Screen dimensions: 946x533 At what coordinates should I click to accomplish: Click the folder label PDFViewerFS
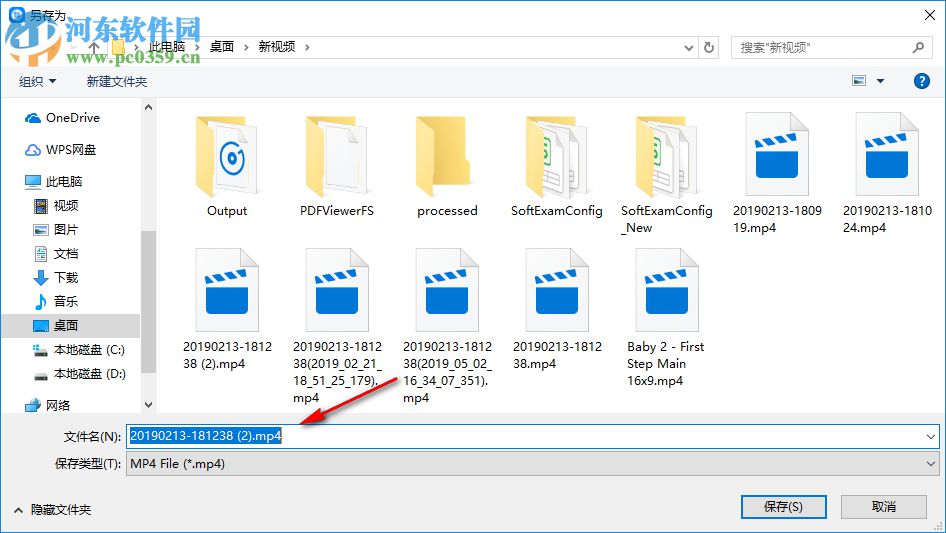pyautogui.click(x=337, y=211)
